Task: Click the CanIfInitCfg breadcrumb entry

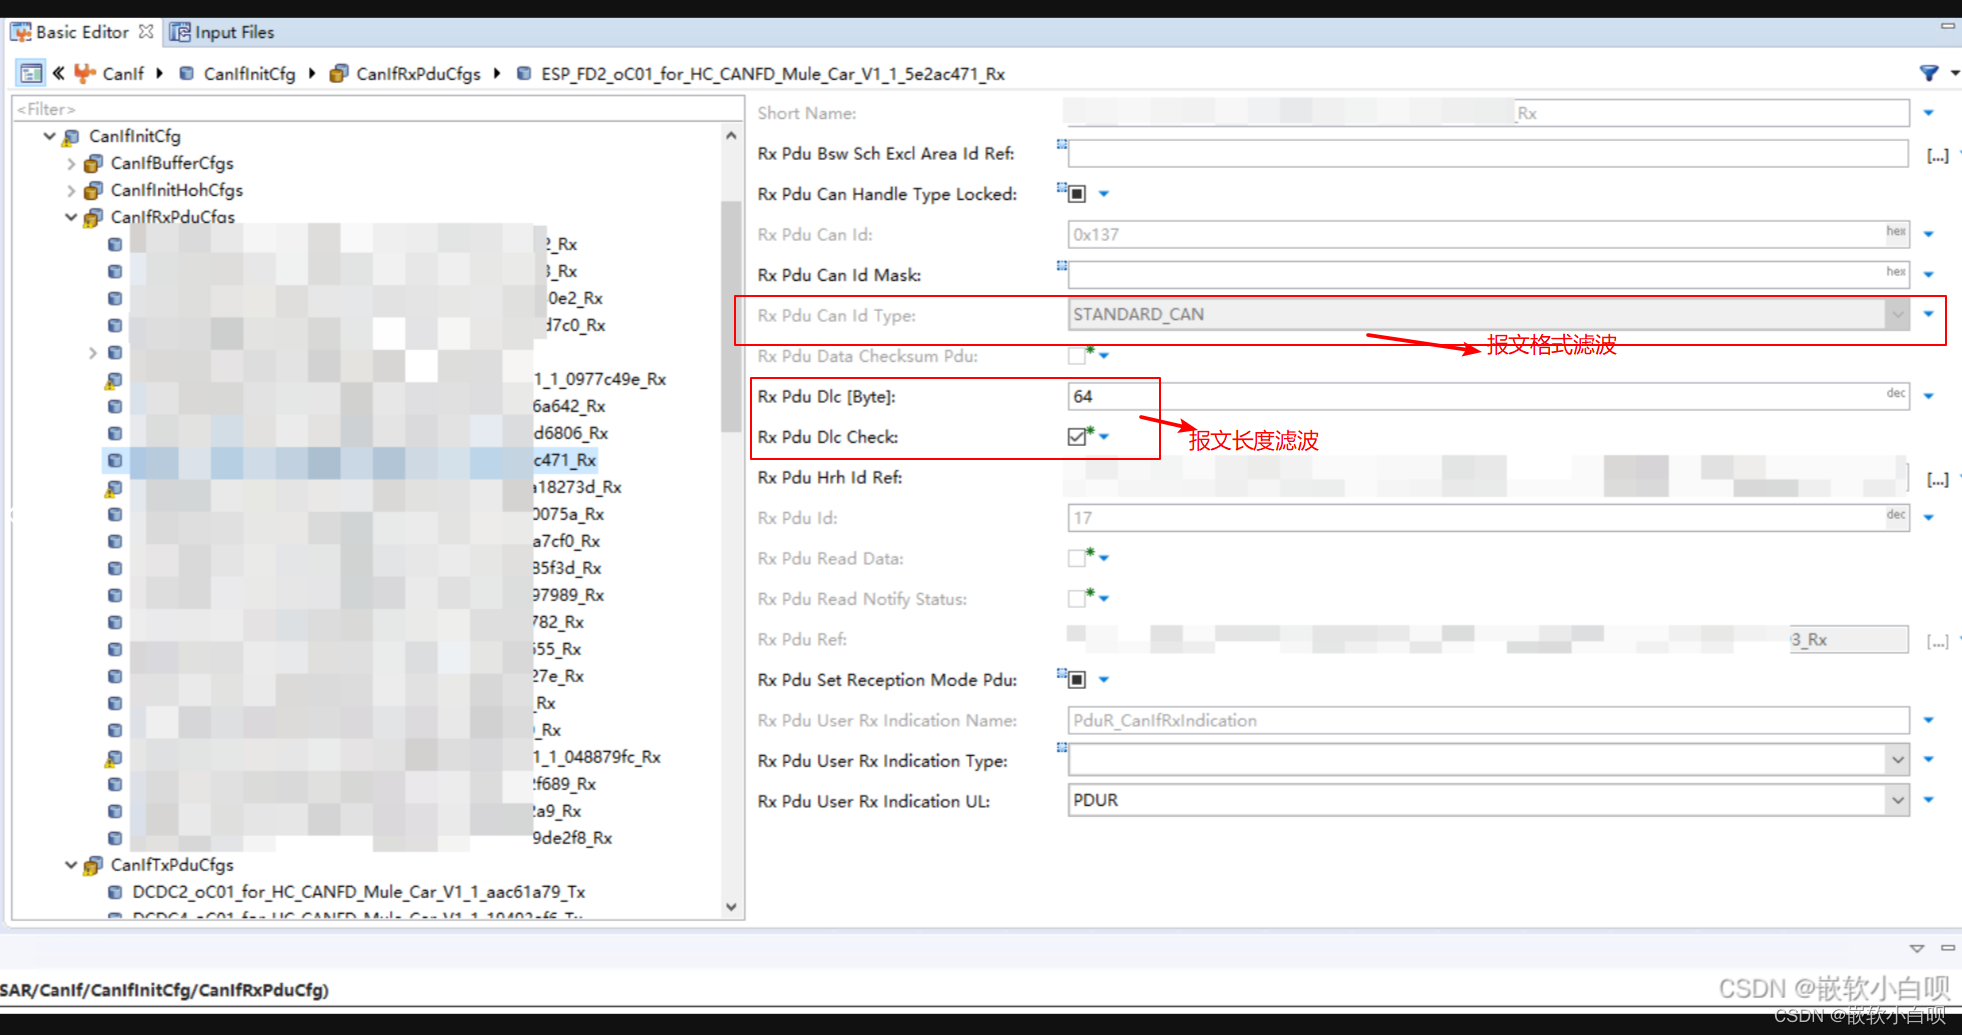Action: (250, 73)
